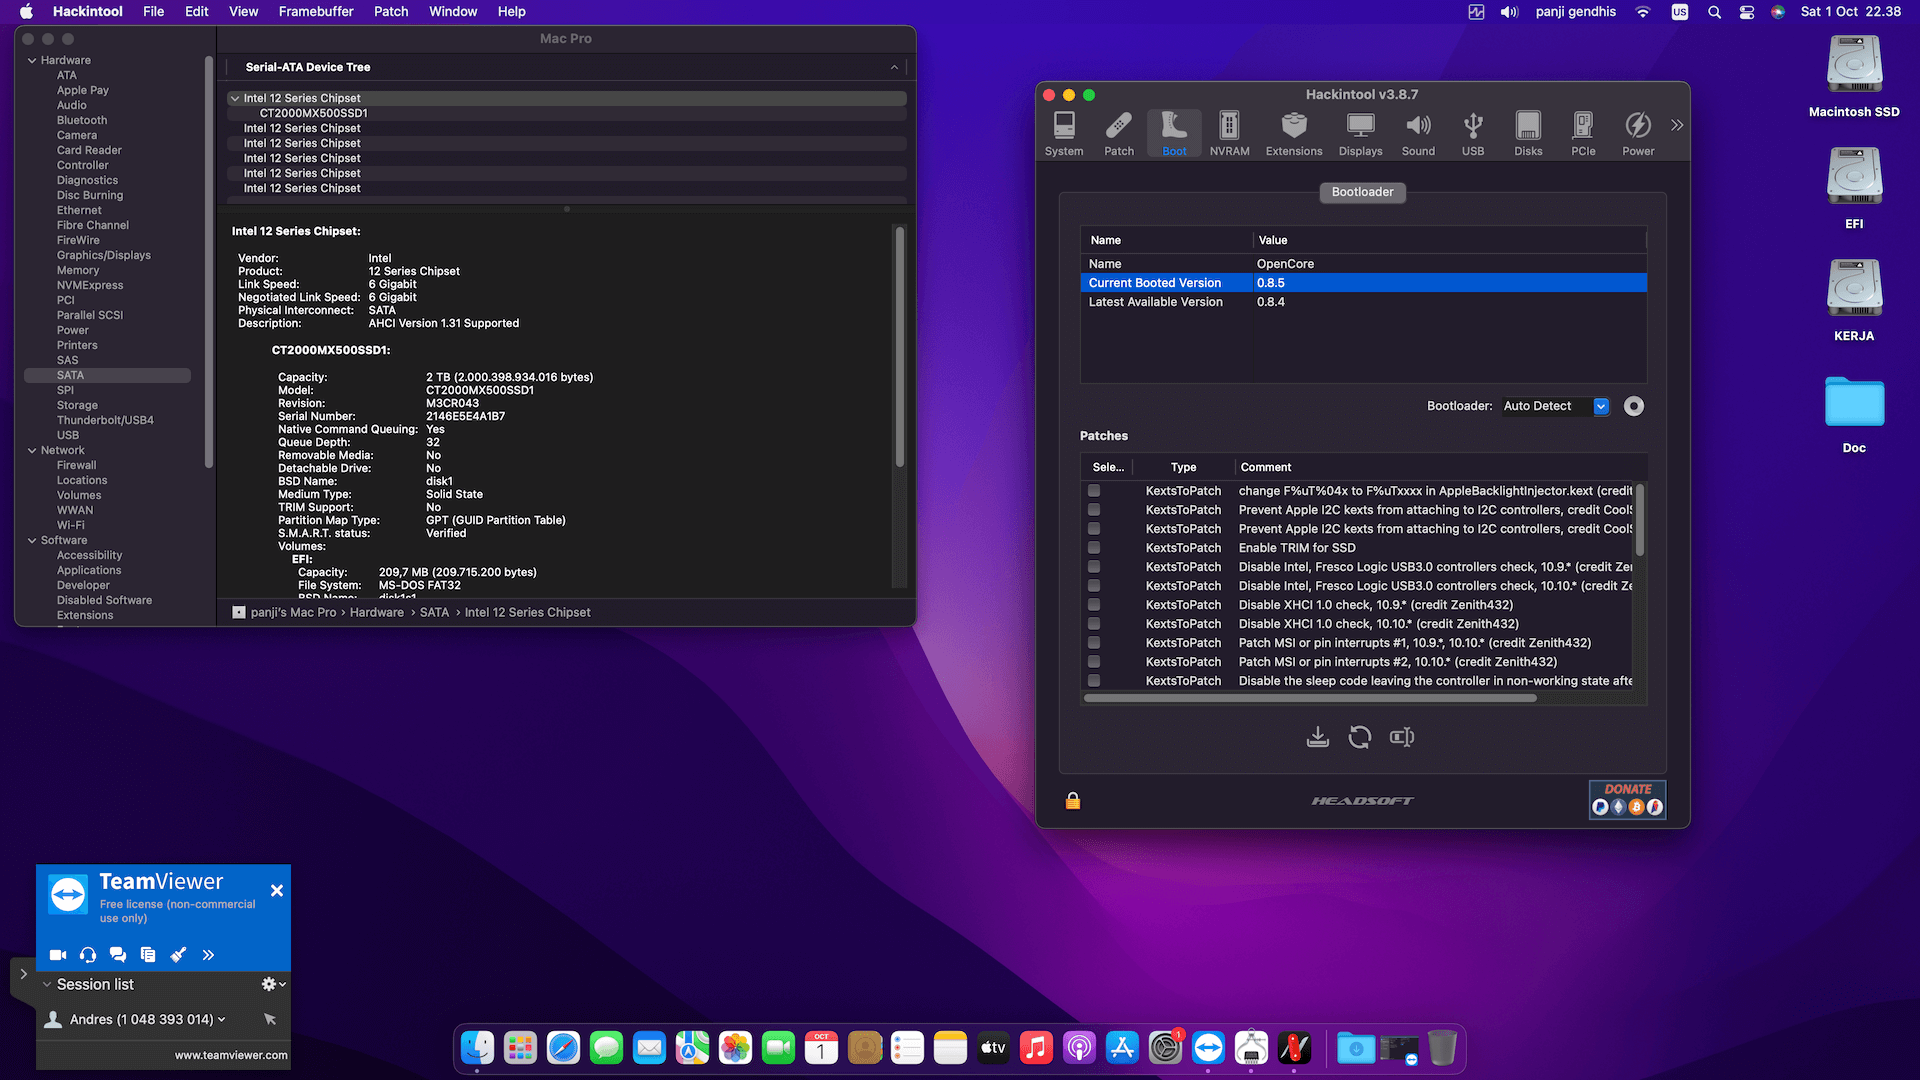The height and width of the screenshot is (1080, 1920).
Task: Click Hardware in the breadcrumb path
Action: click(x=377, y=612)
